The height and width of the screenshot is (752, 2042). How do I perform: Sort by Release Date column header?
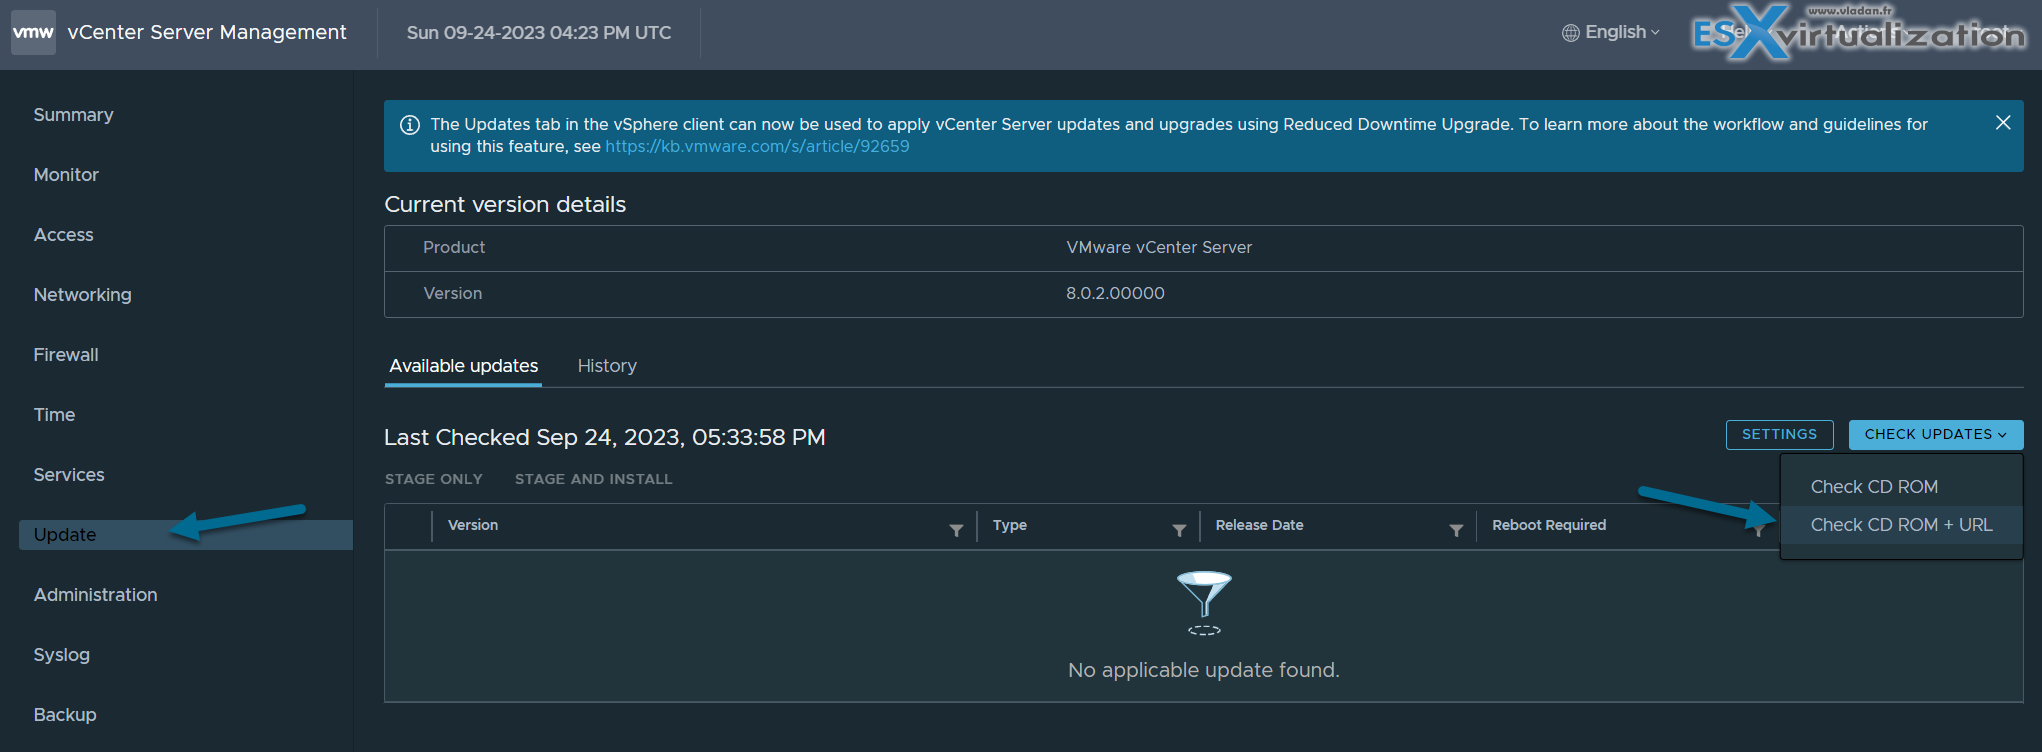(x=1259, y=525)
